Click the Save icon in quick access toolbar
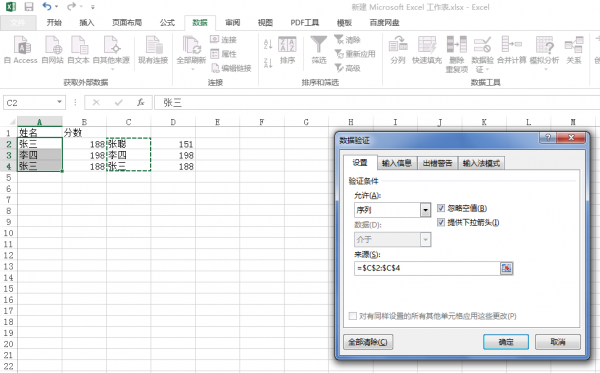Viewport: 600px width, 373px height. (x=29, y=7)
